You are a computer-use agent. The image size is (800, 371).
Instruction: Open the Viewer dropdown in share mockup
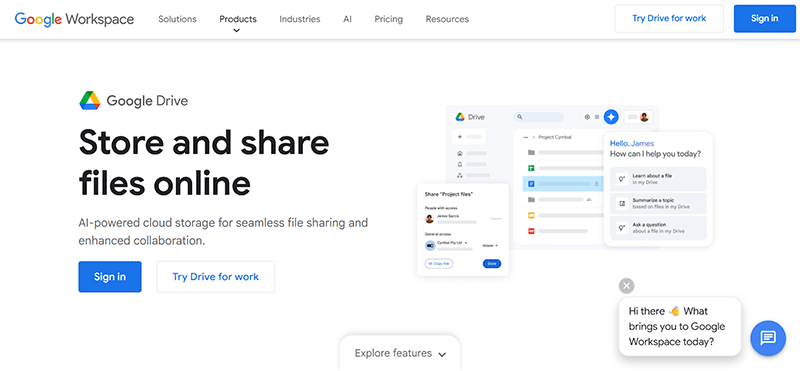tap(490, 245)
